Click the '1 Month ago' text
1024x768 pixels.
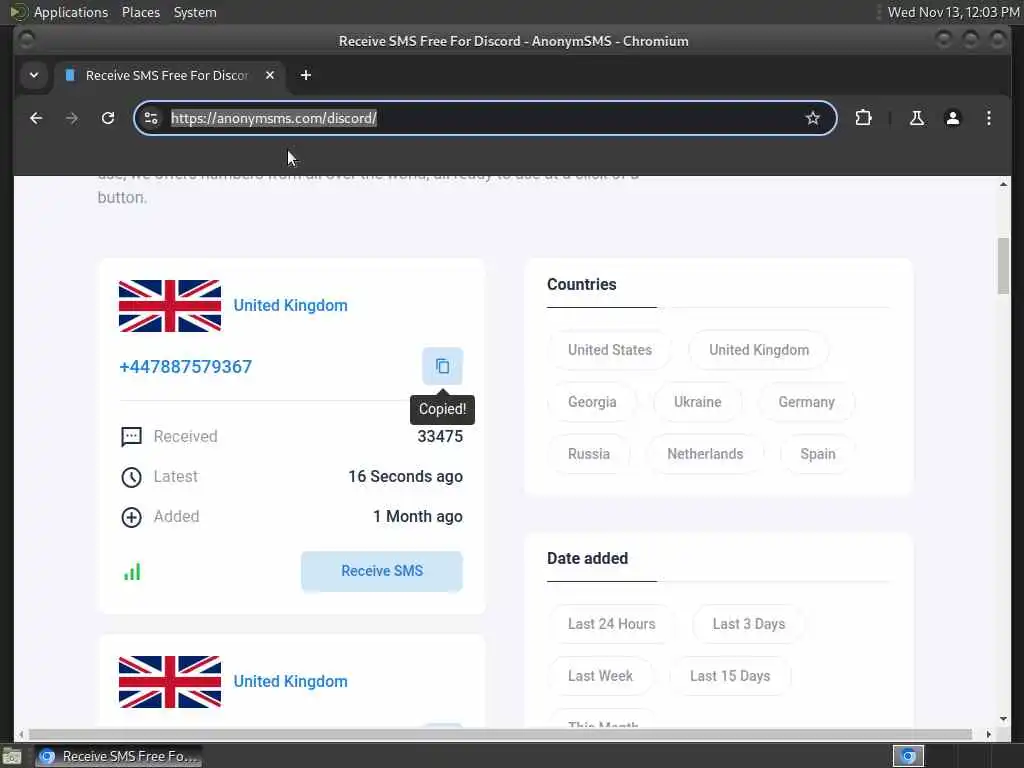(x=418, y=517)
